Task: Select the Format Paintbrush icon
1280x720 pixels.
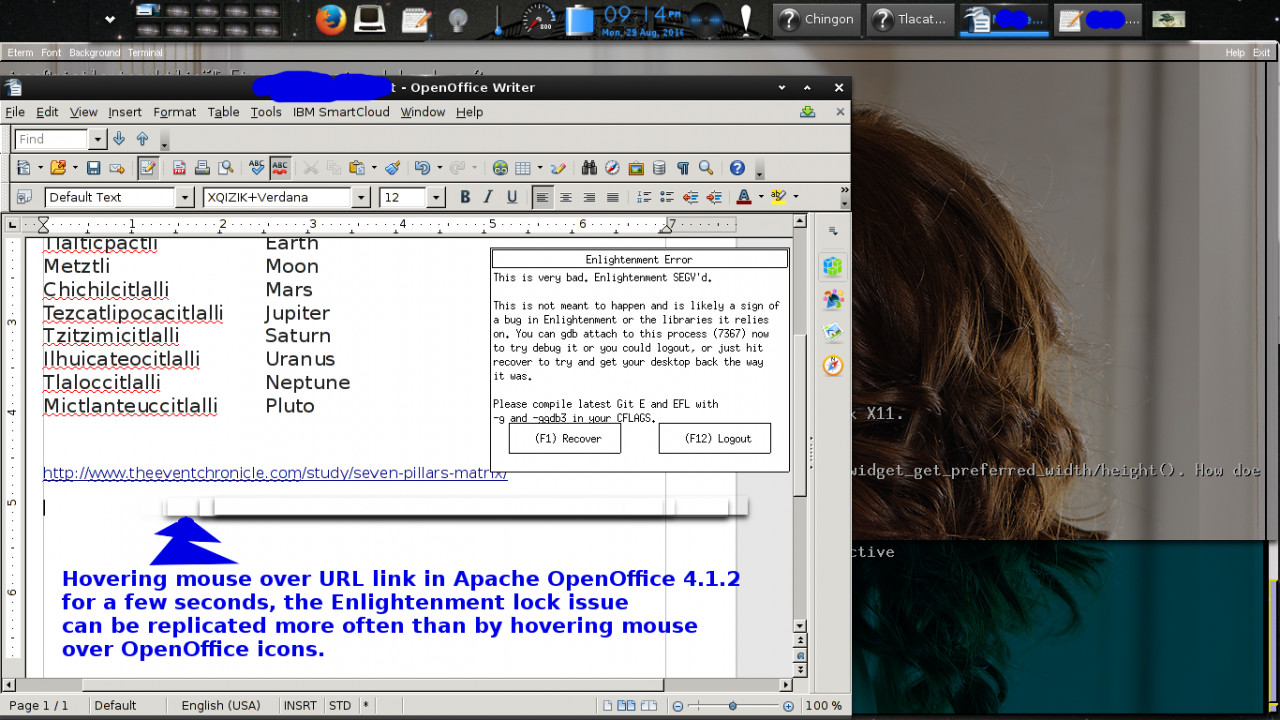Action: (x=392, y=168)
